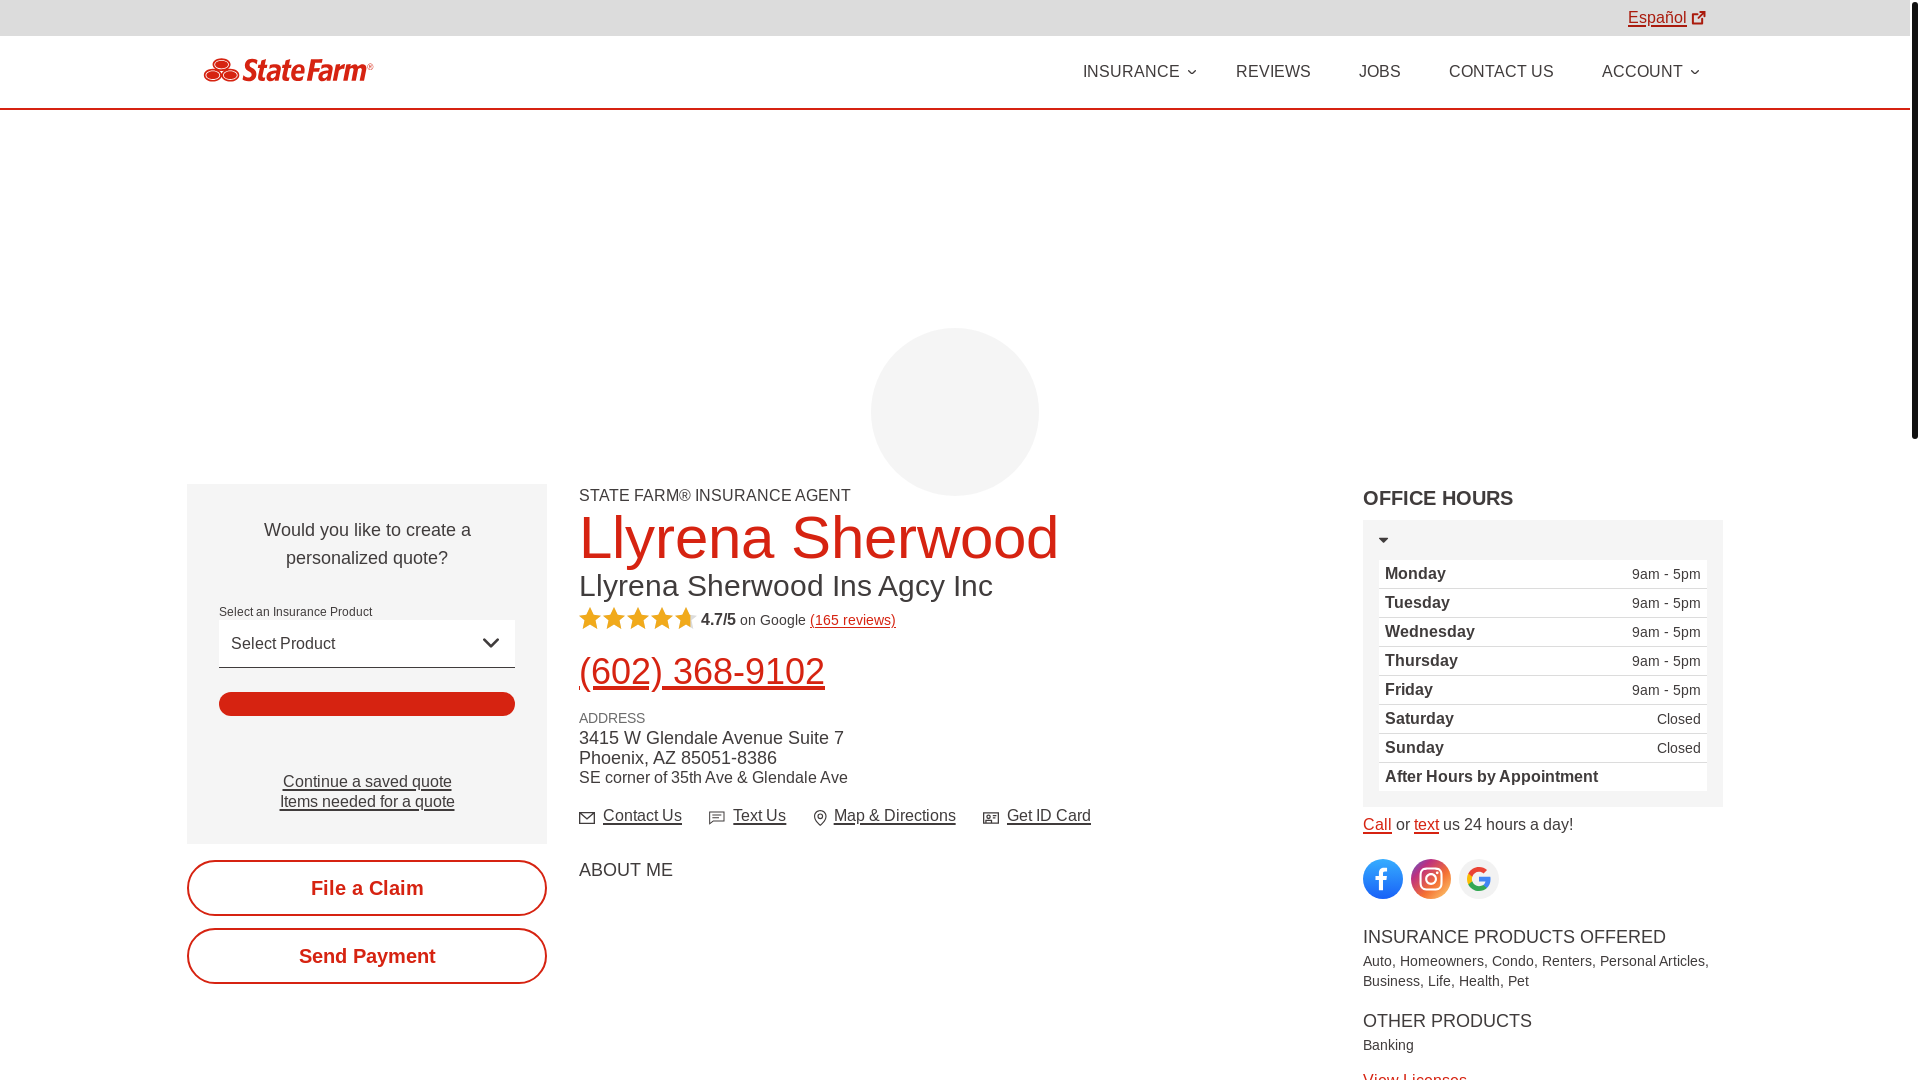This screenshot has width=1920, height=1080.
Task: Click the chat bubble icon next to Text Us
Action: (717, 818)
